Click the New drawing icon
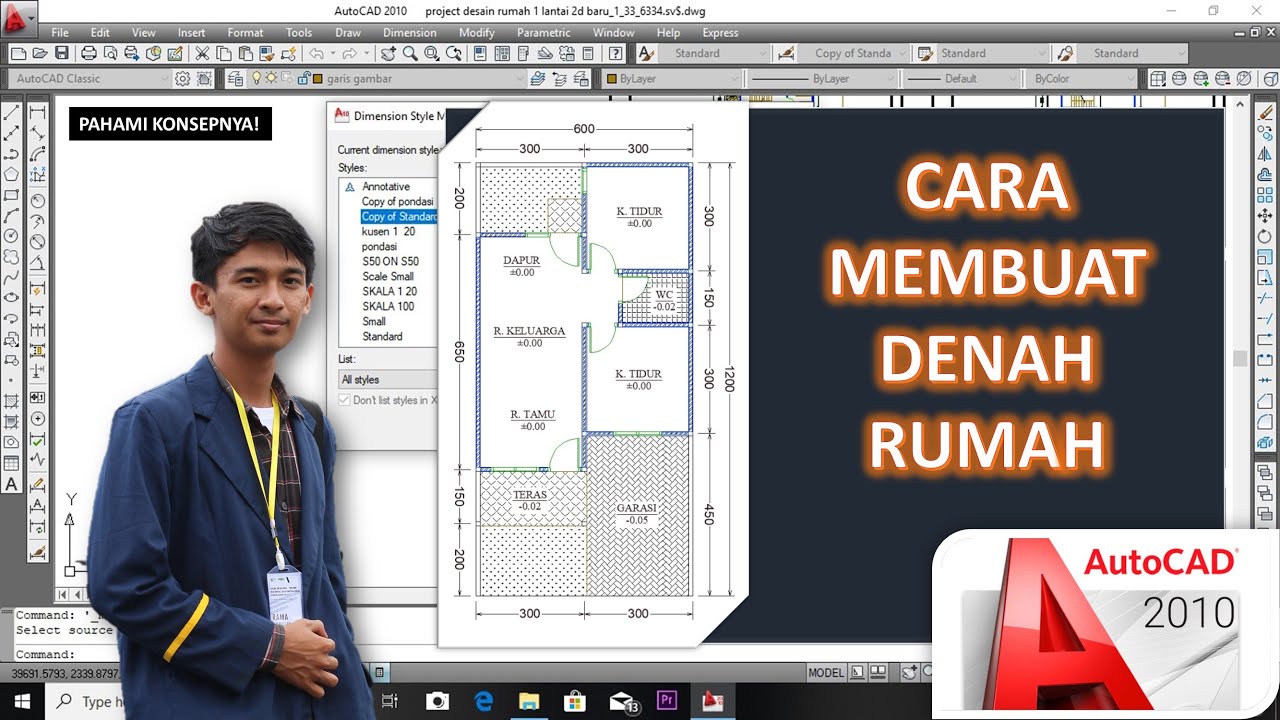This screenshot has height=720, width=1280. pyautogui.click(x=18, y=53)
